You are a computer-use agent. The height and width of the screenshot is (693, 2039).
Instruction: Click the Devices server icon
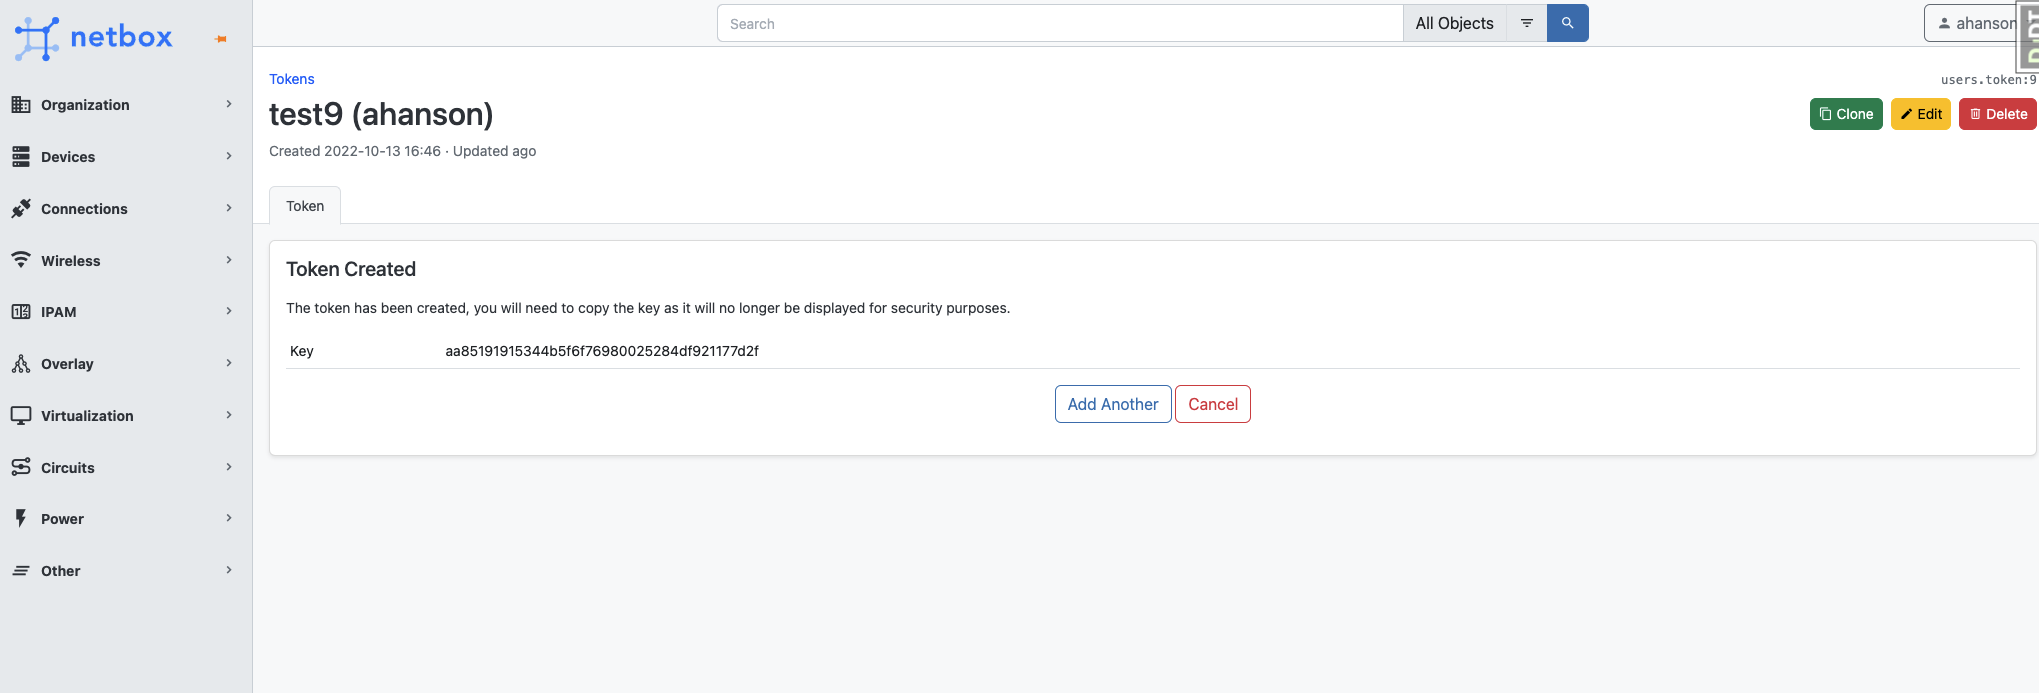pyautogui.click(x=21, y=156)
